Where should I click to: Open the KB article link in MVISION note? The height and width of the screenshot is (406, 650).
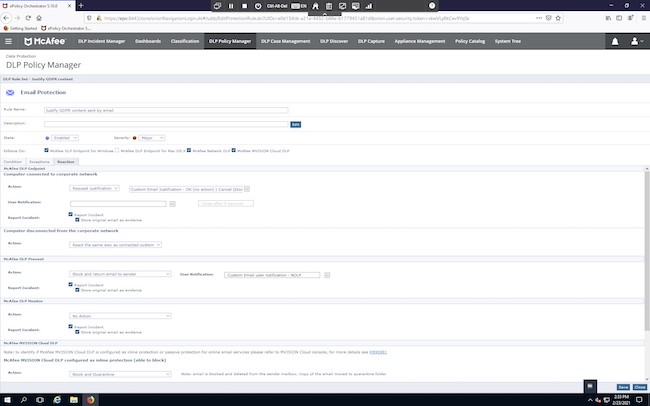378,352
